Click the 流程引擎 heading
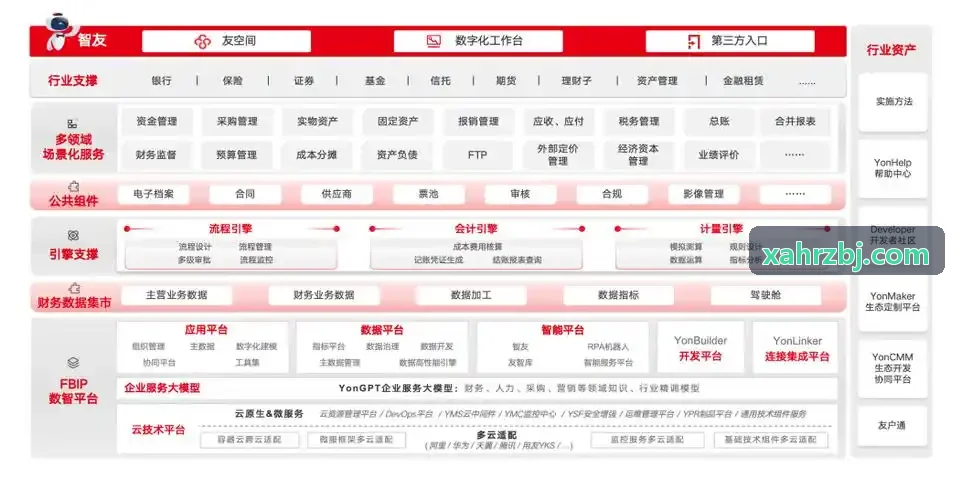This screenshot has height=500, width=961. (230, 229)
